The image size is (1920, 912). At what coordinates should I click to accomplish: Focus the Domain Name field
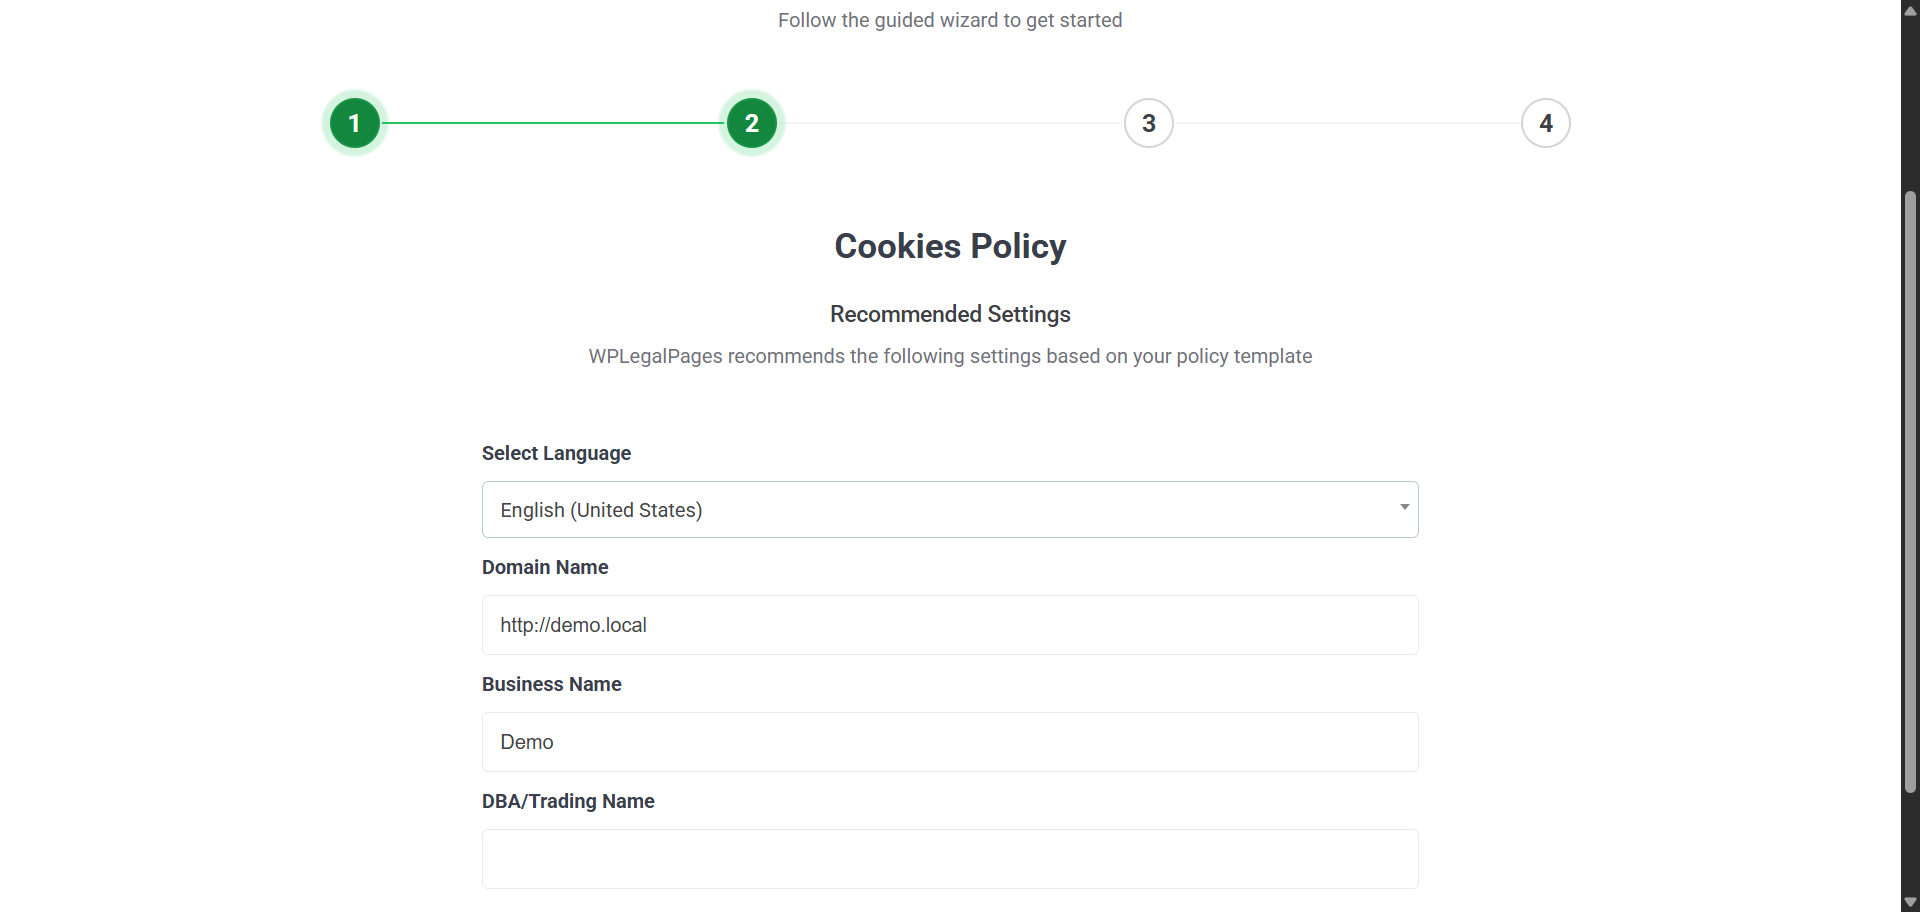(949, 625)
